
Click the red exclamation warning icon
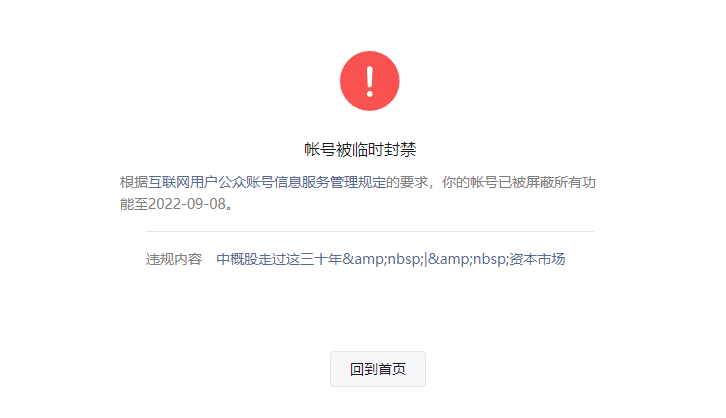tap(369, 81)
